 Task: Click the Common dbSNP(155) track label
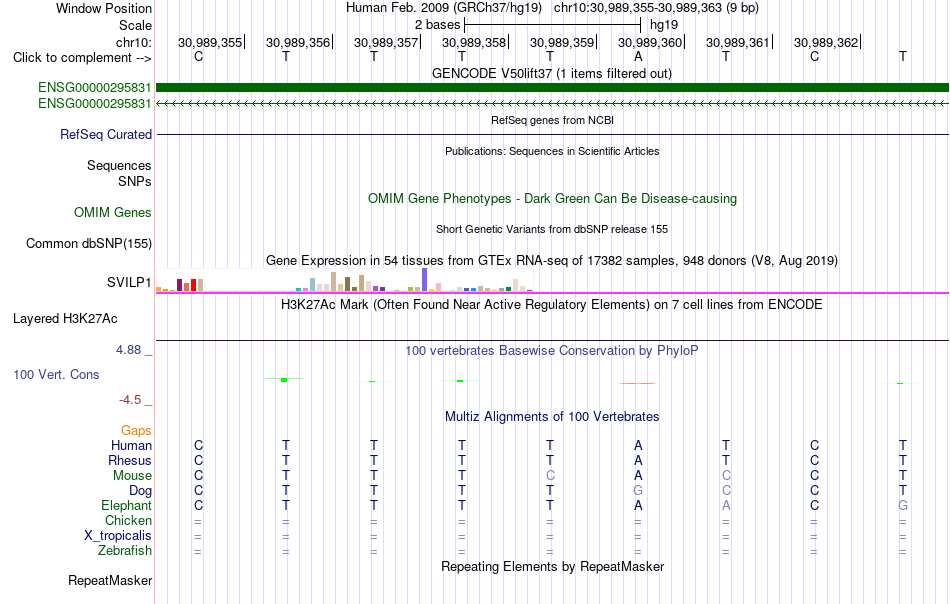tap(88, 244)
